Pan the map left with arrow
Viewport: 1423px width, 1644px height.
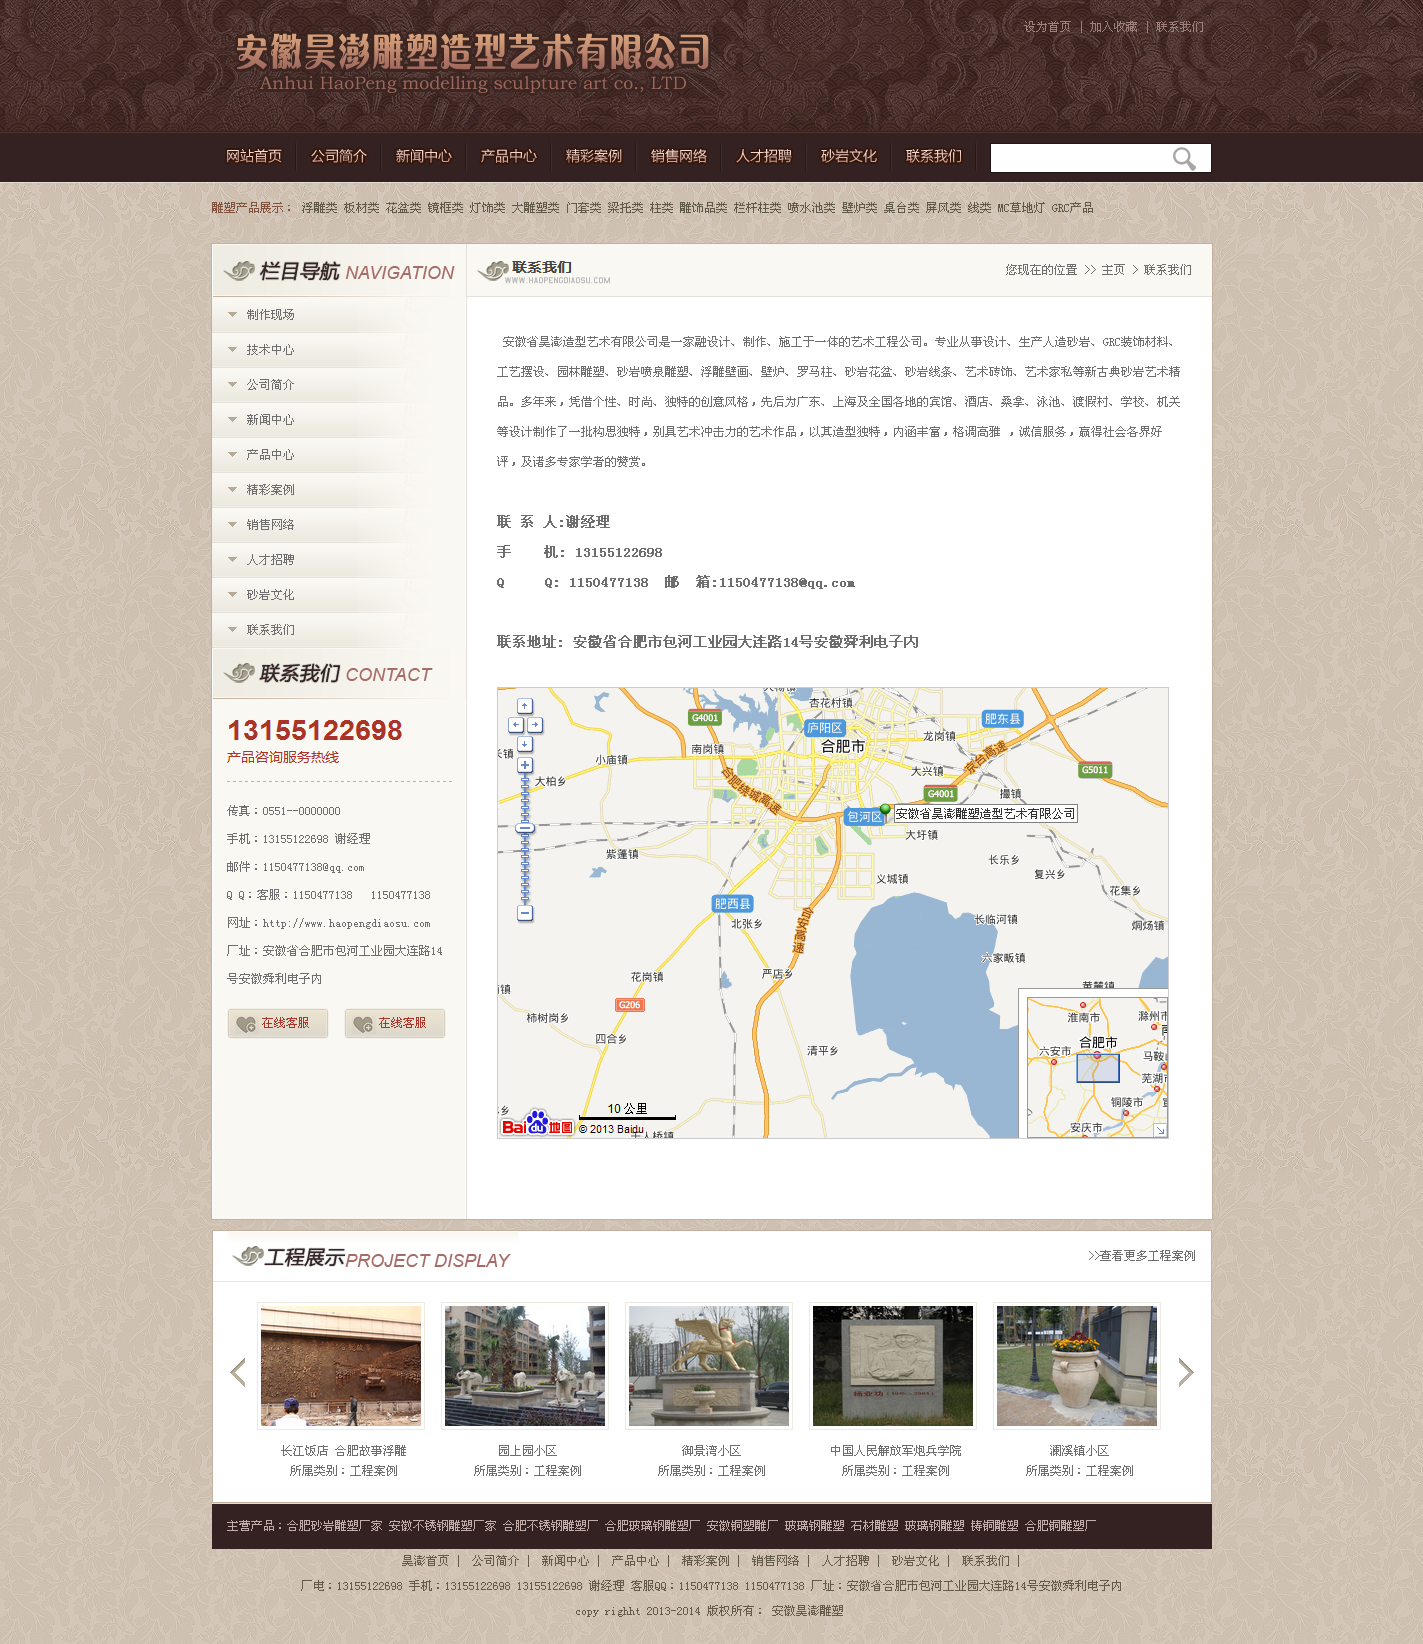516,725
